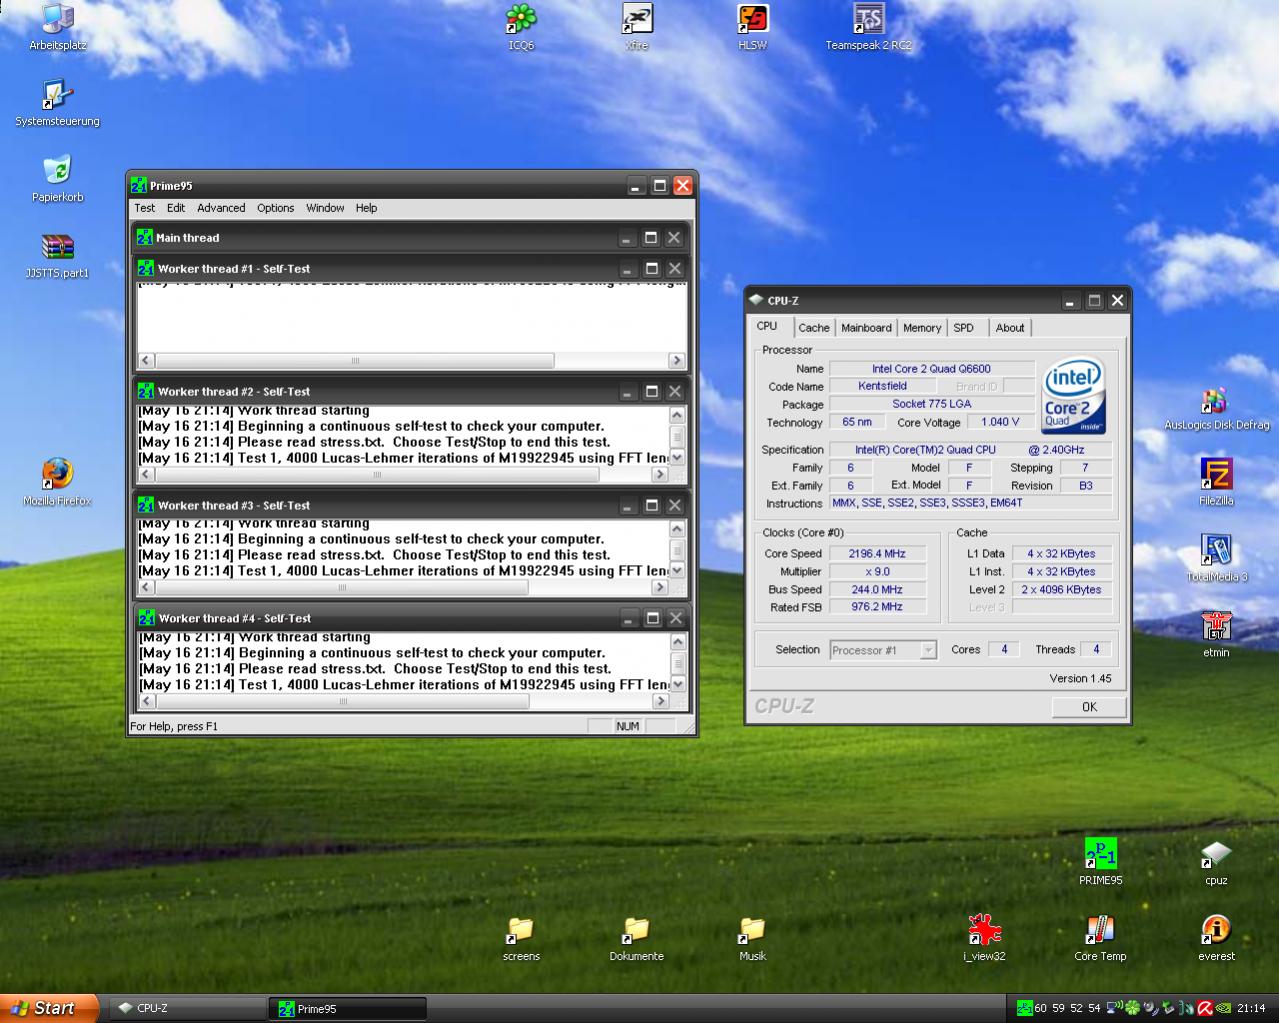This screenshot has width=1279, height=1023.
Task: Click the CPU-Z taskbar button
Action: click(x=186, y=1008)
